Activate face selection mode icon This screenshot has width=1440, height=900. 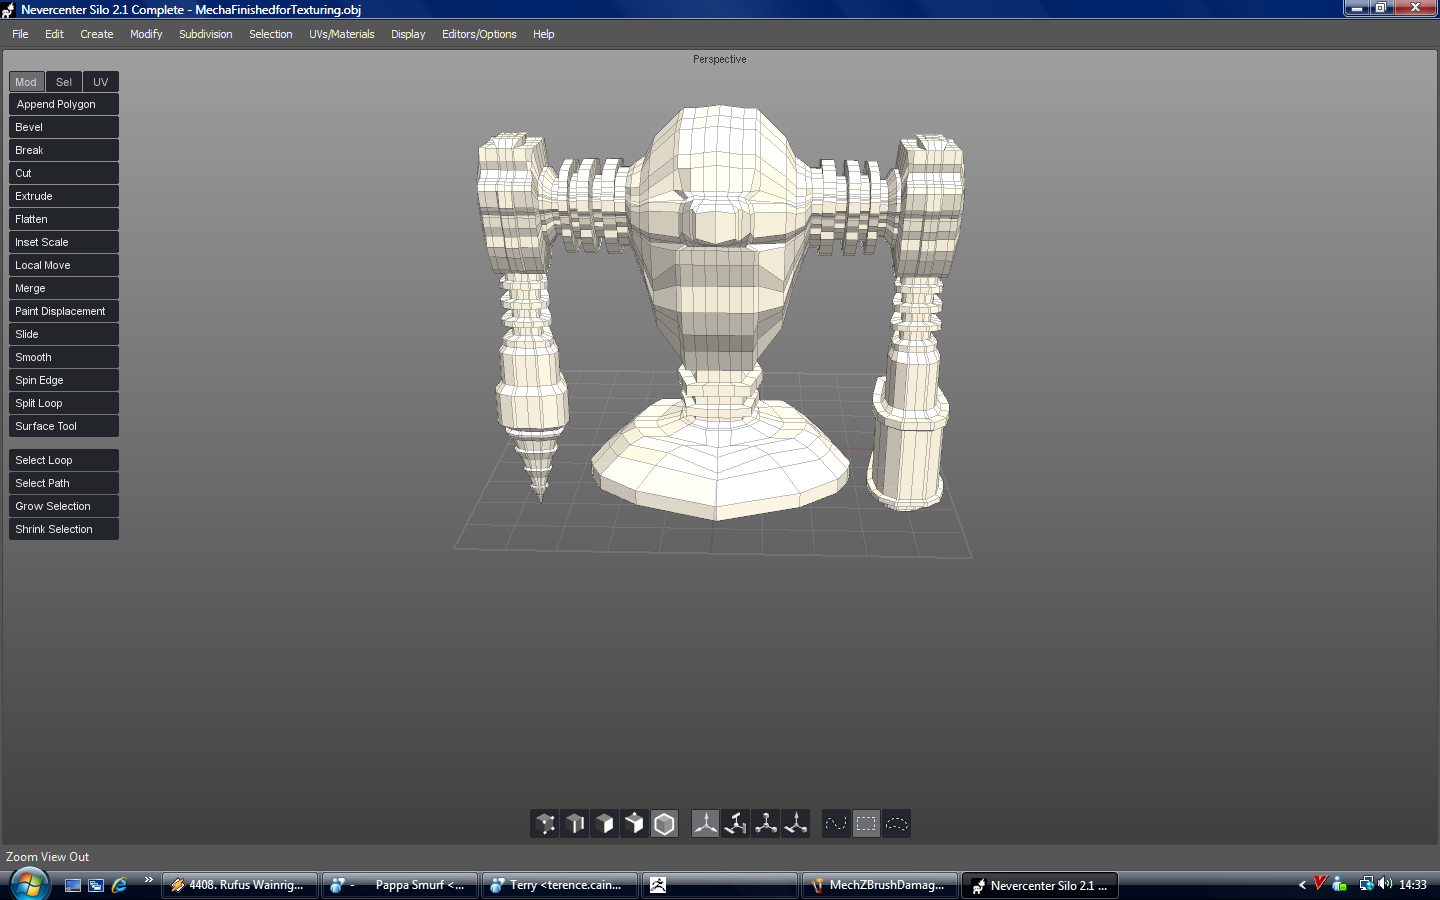tap(605, 824)
